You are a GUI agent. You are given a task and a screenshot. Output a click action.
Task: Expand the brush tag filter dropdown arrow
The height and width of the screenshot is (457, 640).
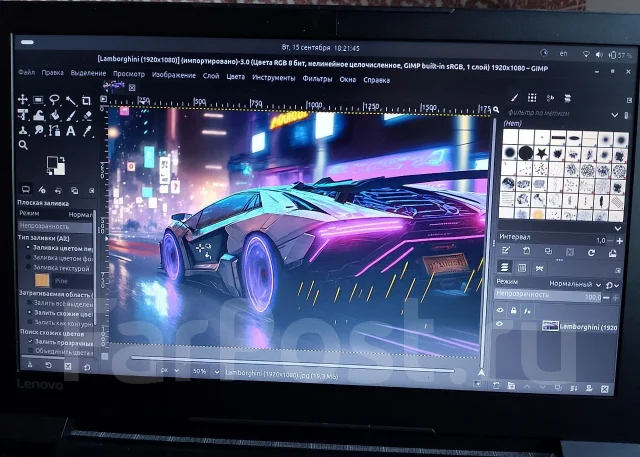pos(614,115)
